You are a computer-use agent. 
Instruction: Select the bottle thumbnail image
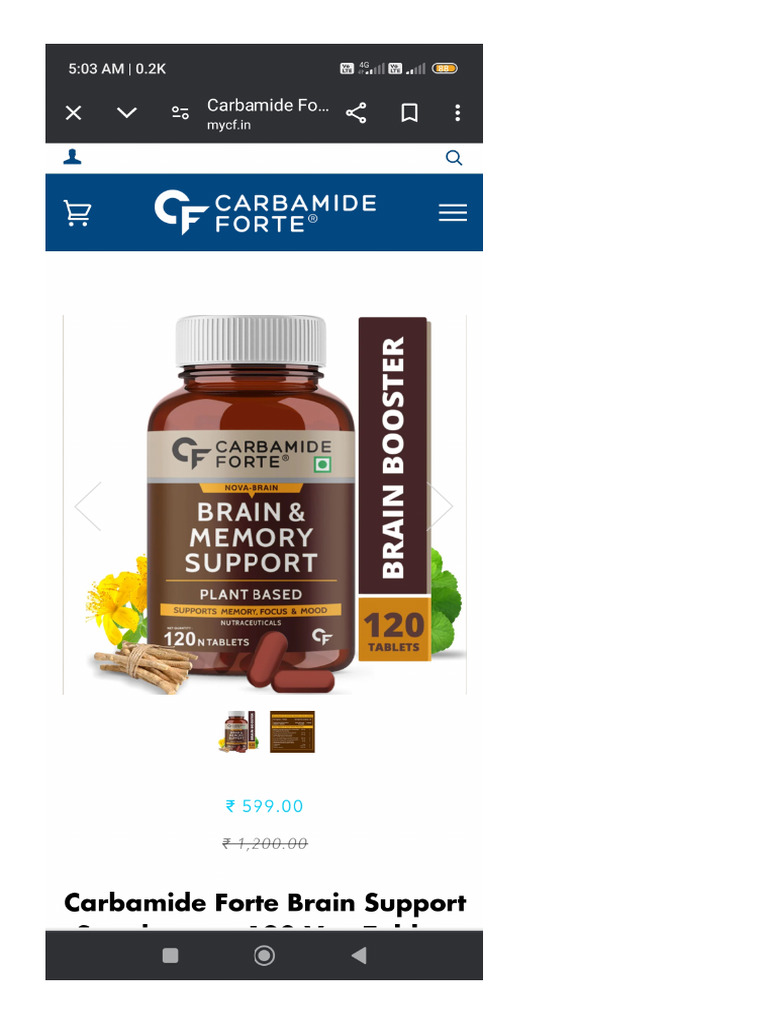239,731
